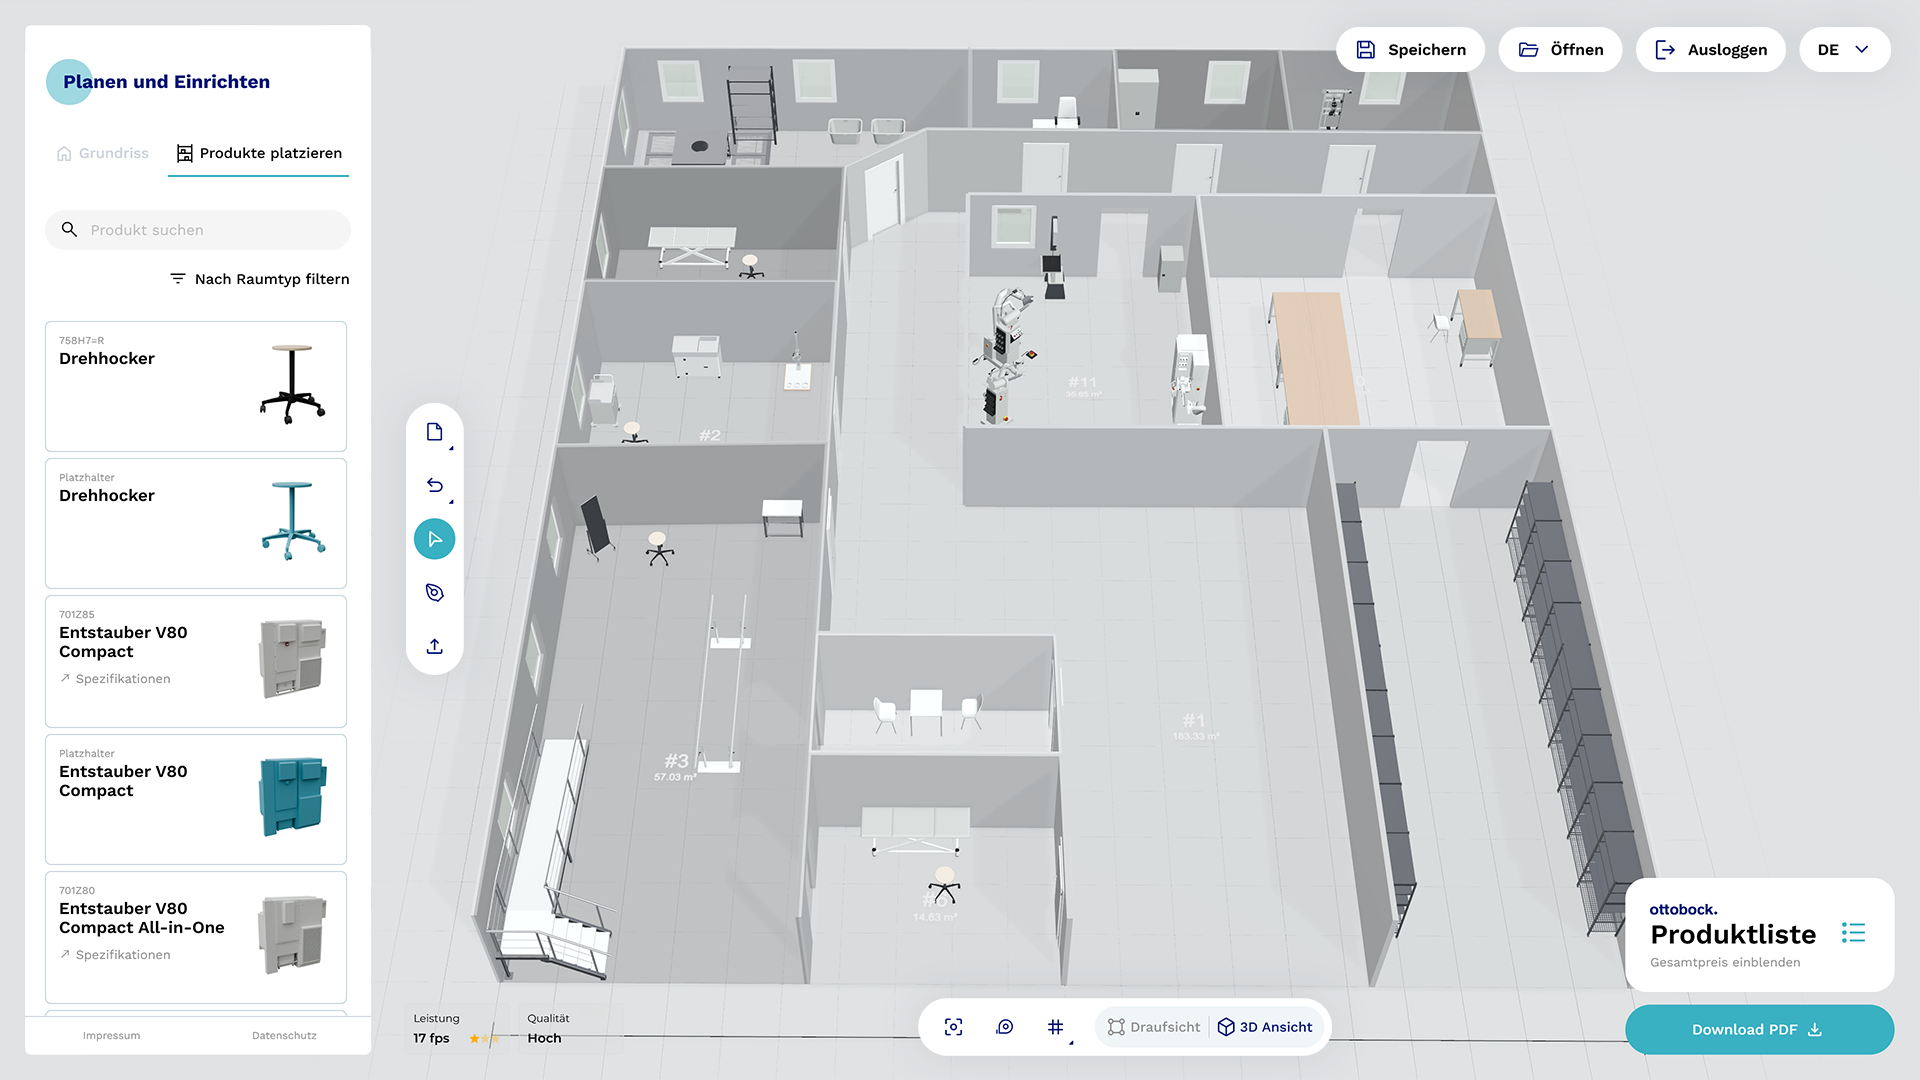Click the Produktliste list icon
This screenshot has height=1080, width=1920.
(1853, 933)
